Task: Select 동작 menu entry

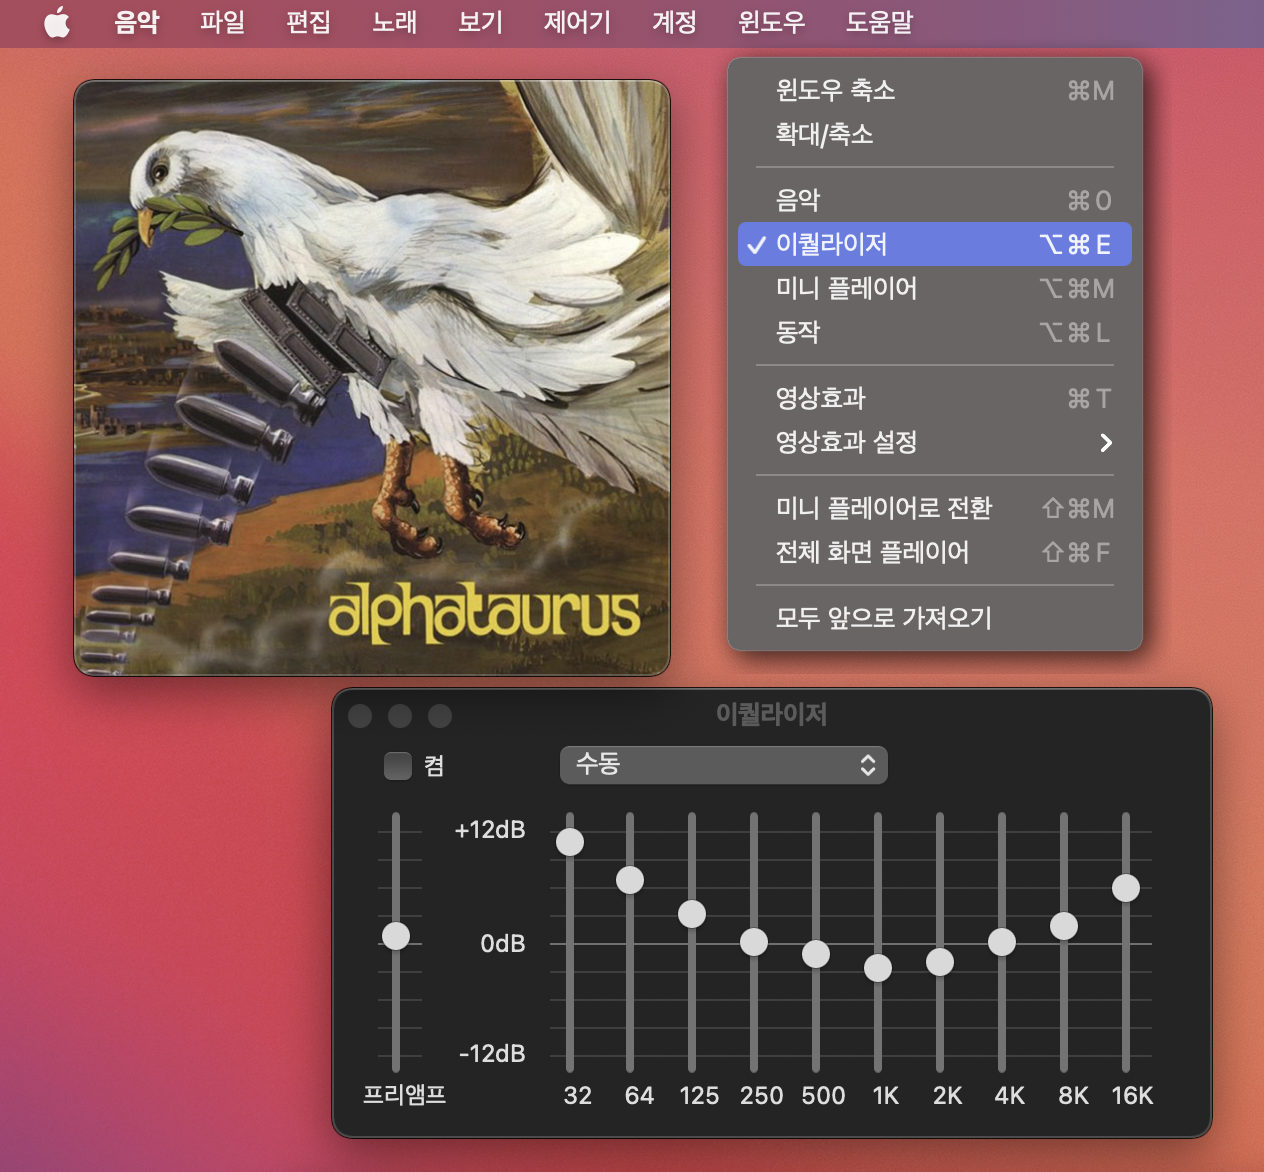Action: 935,332
